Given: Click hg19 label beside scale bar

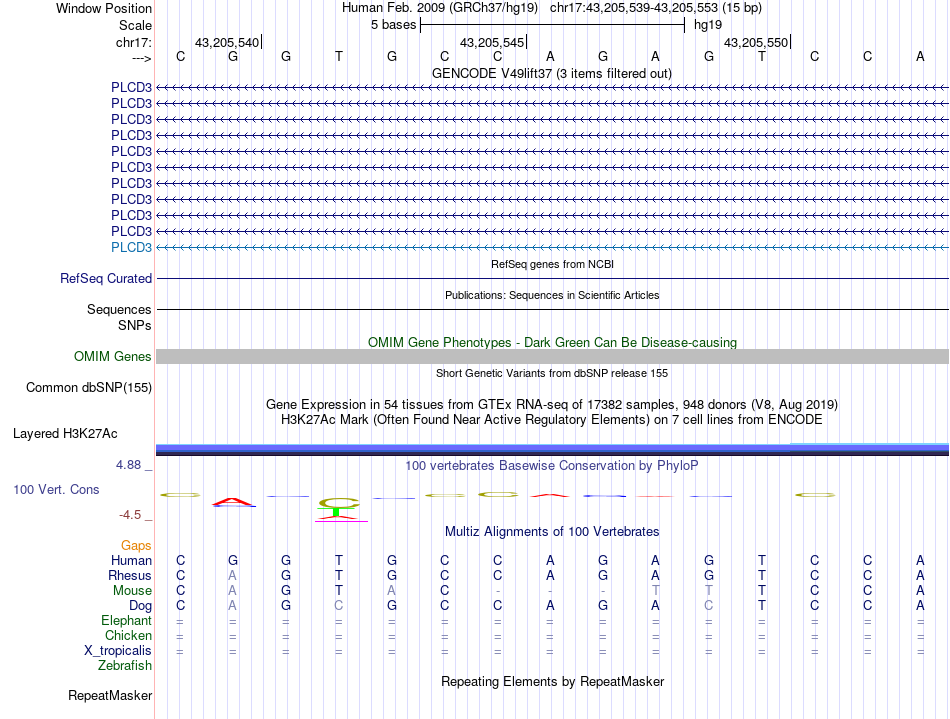Looking at the screenshot, I should (x=708, y=25).
